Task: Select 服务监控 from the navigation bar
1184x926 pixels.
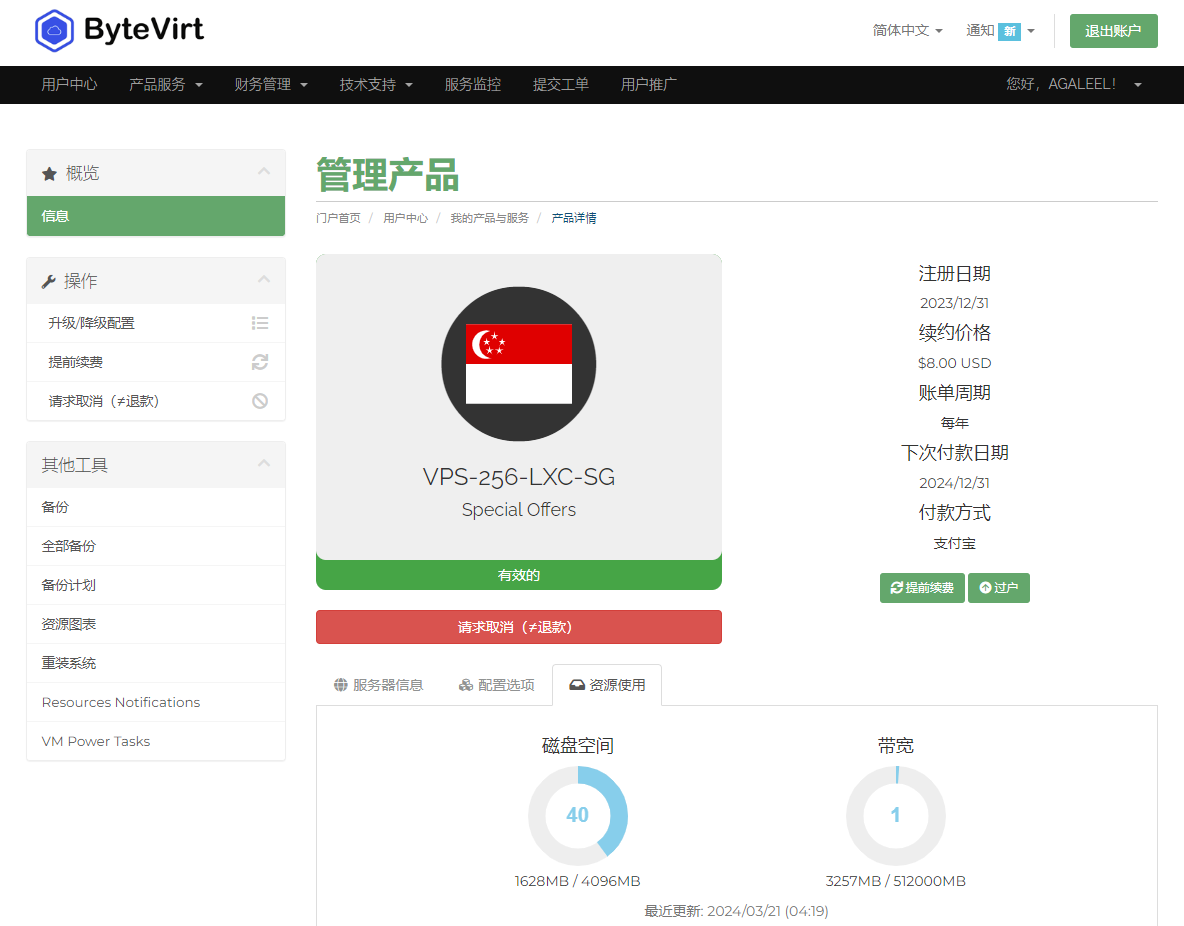Action: pyautogui.click(x=472, y=85)
